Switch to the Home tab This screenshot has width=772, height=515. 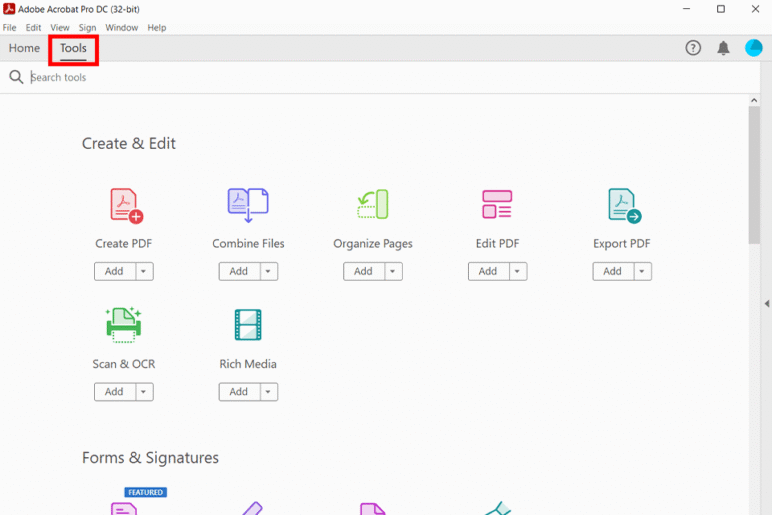(x=24, y=48)
